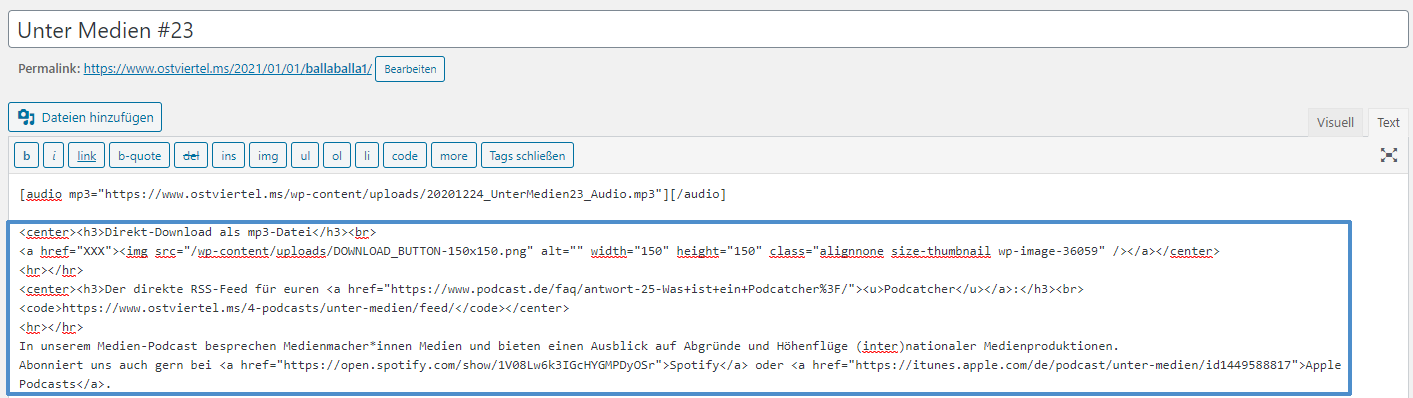
Task: Insert italic tag with 'i' button
Action: (54, 155)
